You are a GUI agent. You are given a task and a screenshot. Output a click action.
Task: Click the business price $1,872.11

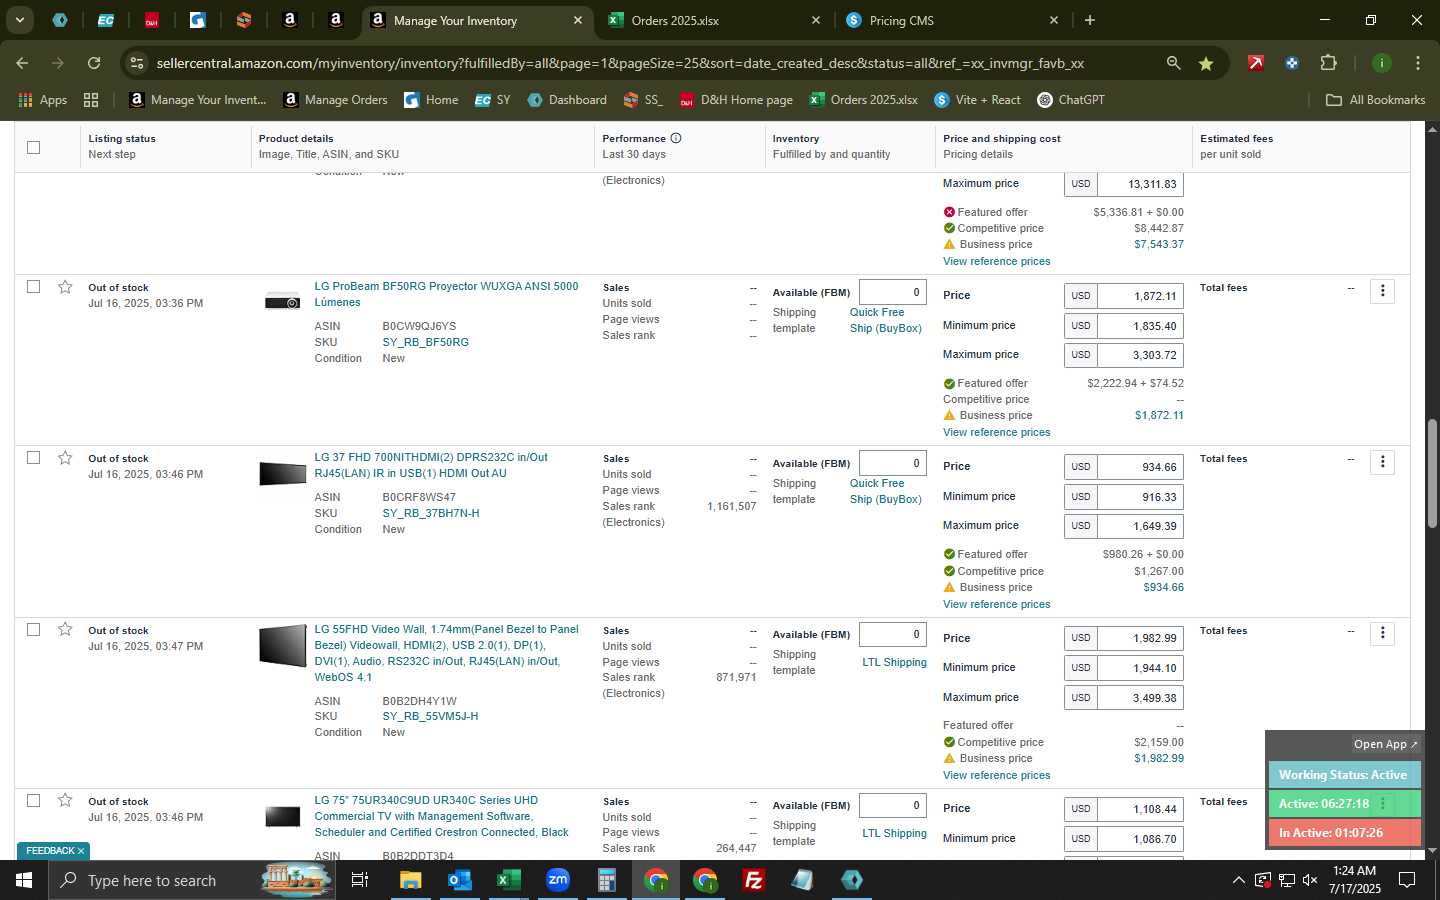(x=1159, y=415)
